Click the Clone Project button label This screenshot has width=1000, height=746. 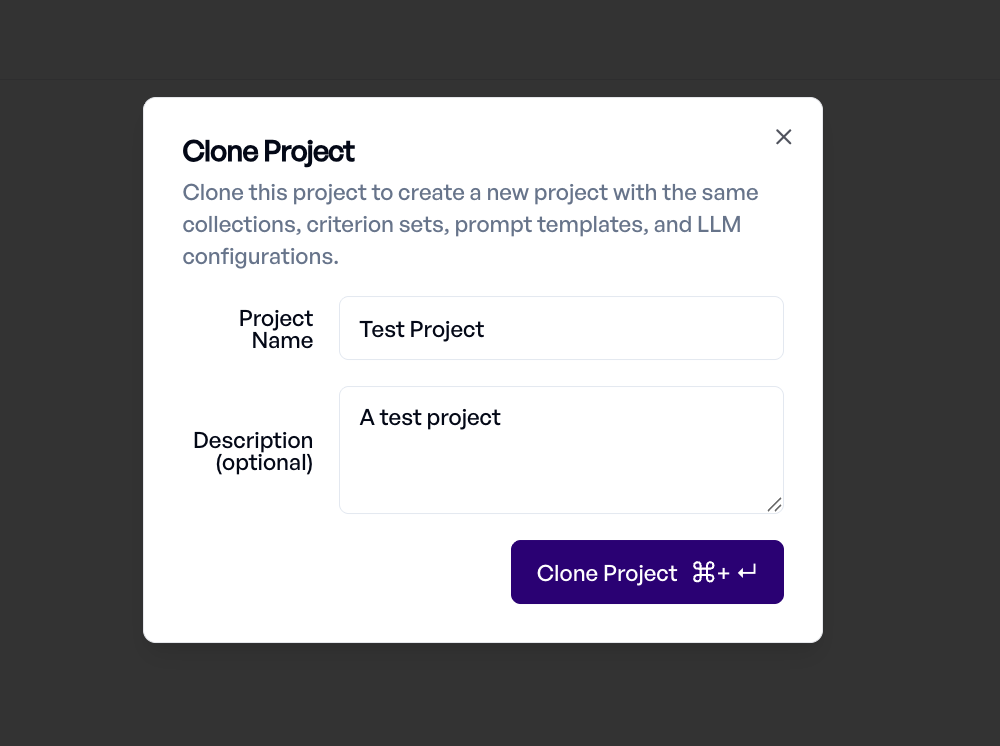coord(607,573)
